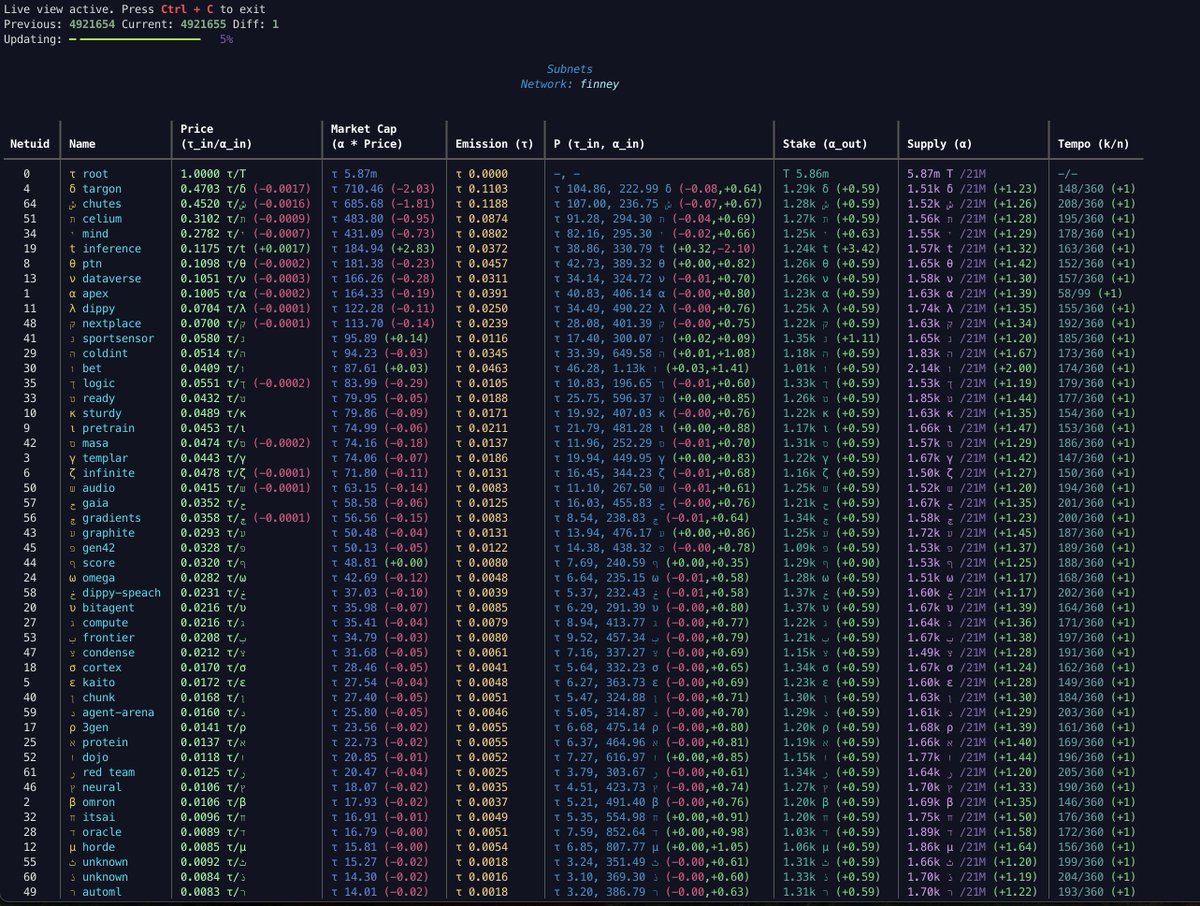This screenshot has height=906, width=1200.
Task: Click the Subnets table title
Action: (x=569, y=70)
